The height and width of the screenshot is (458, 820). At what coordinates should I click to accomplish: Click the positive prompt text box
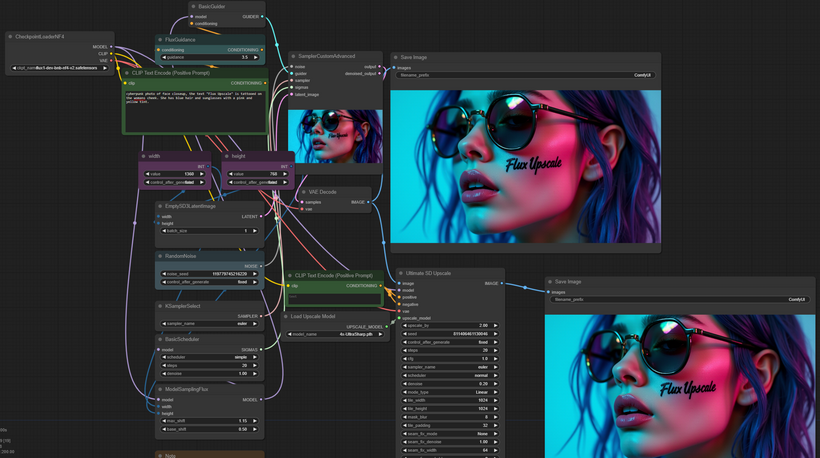(x=195, y=110)
